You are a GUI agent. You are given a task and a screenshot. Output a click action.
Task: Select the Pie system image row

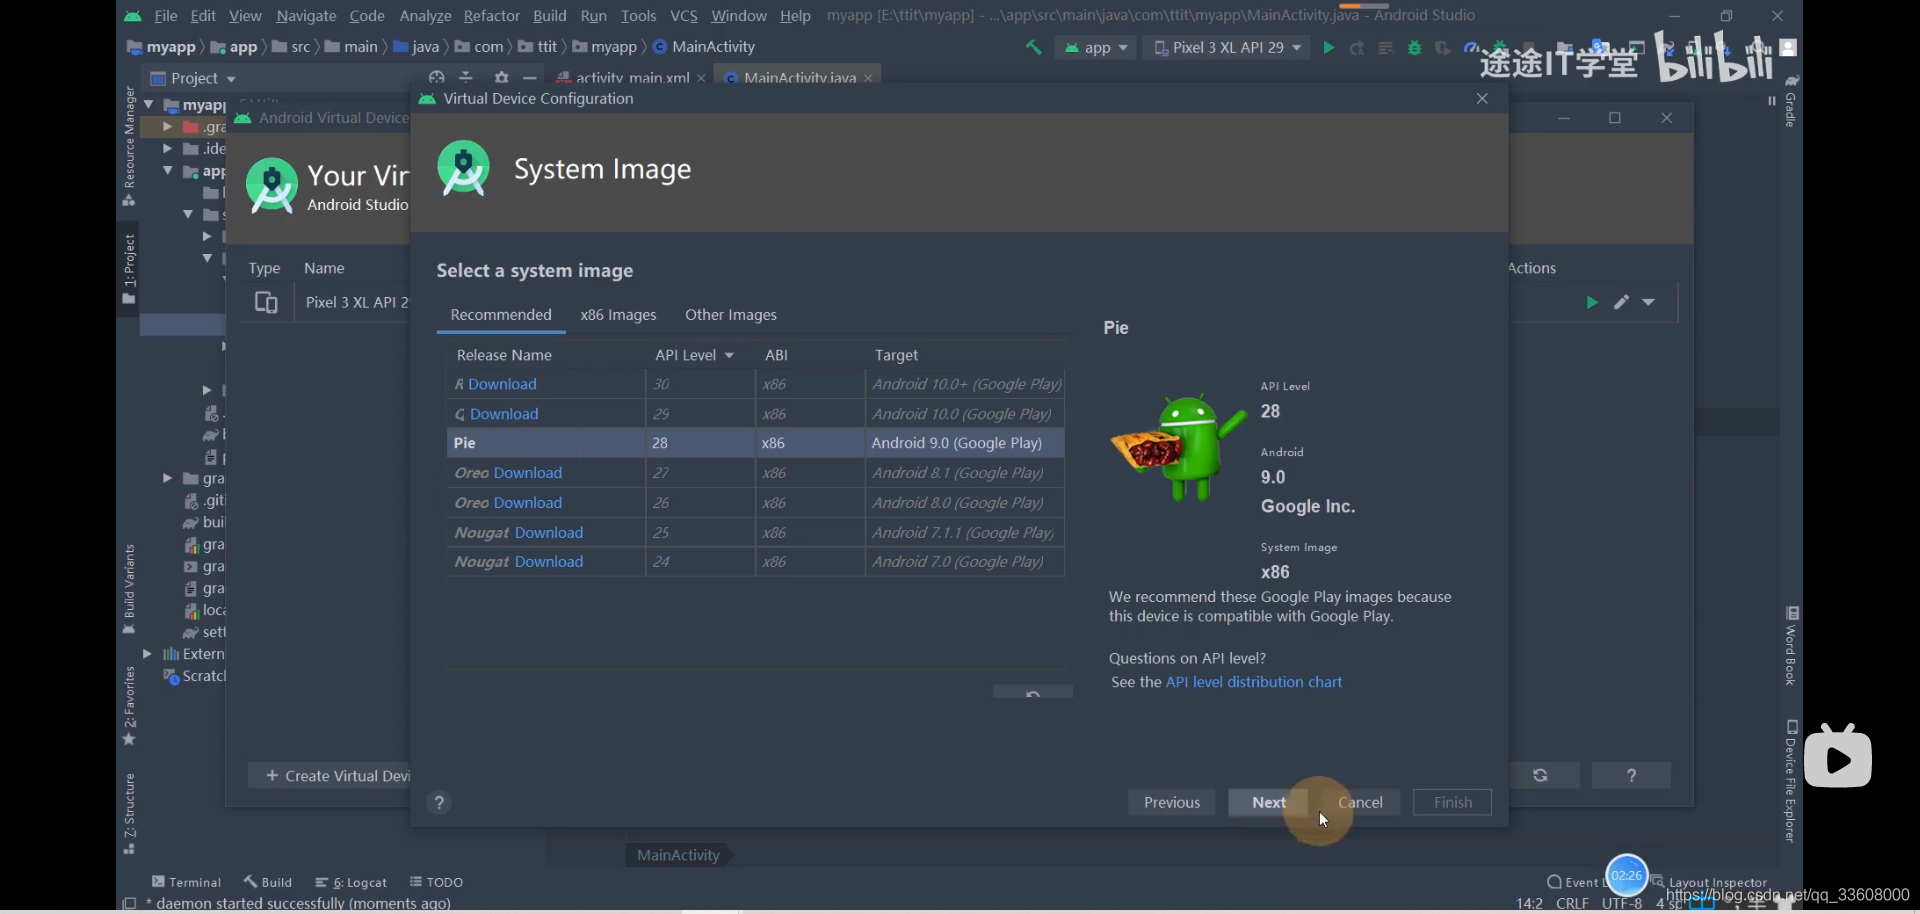tap(755, 443)
